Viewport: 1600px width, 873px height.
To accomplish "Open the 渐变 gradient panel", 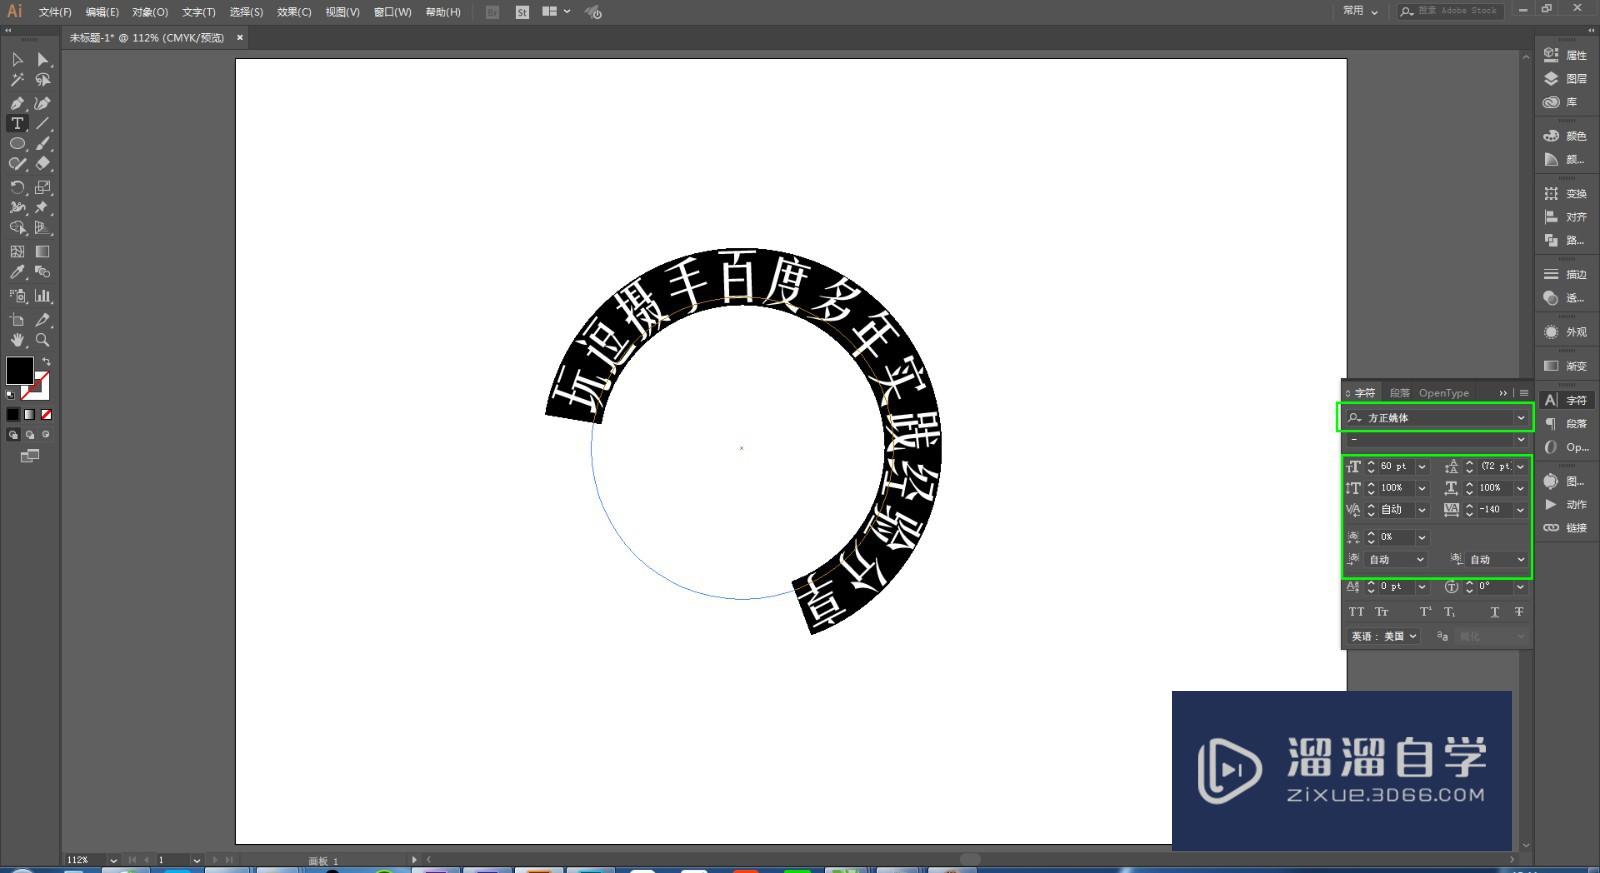I will pos(1565,366).
